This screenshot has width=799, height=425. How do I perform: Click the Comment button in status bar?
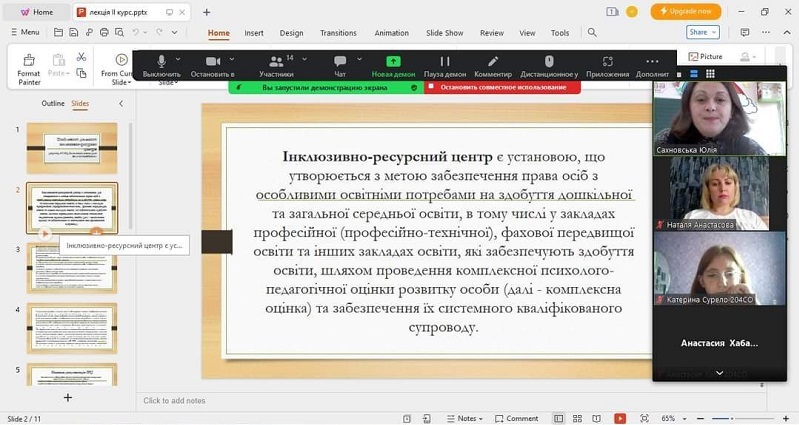516,418
